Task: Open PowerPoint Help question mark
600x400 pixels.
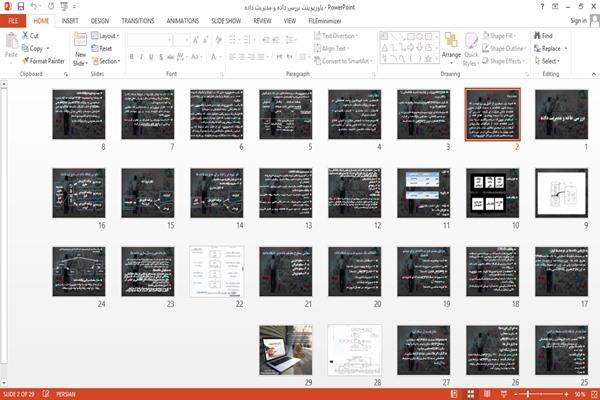Action: [x=542, y=7]
